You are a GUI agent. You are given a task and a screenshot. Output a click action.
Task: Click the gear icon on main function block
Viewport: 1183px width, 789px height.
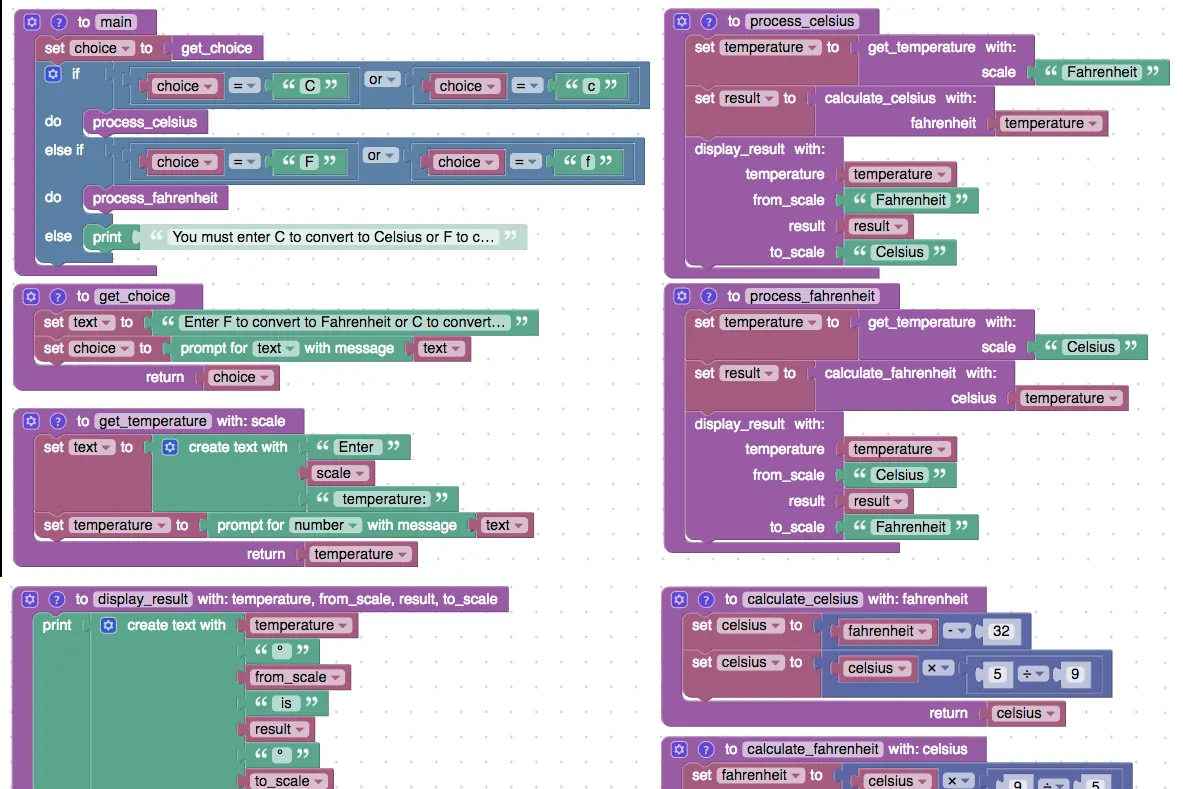coord(32,22)
